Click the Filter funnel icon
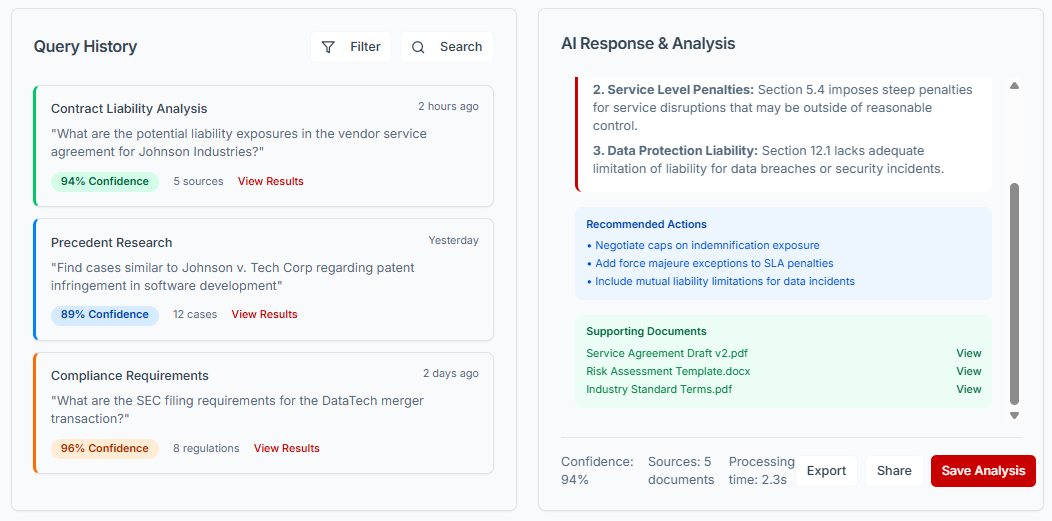The image size is (1052, 521). pyautogui.click(x=328, y=47)
